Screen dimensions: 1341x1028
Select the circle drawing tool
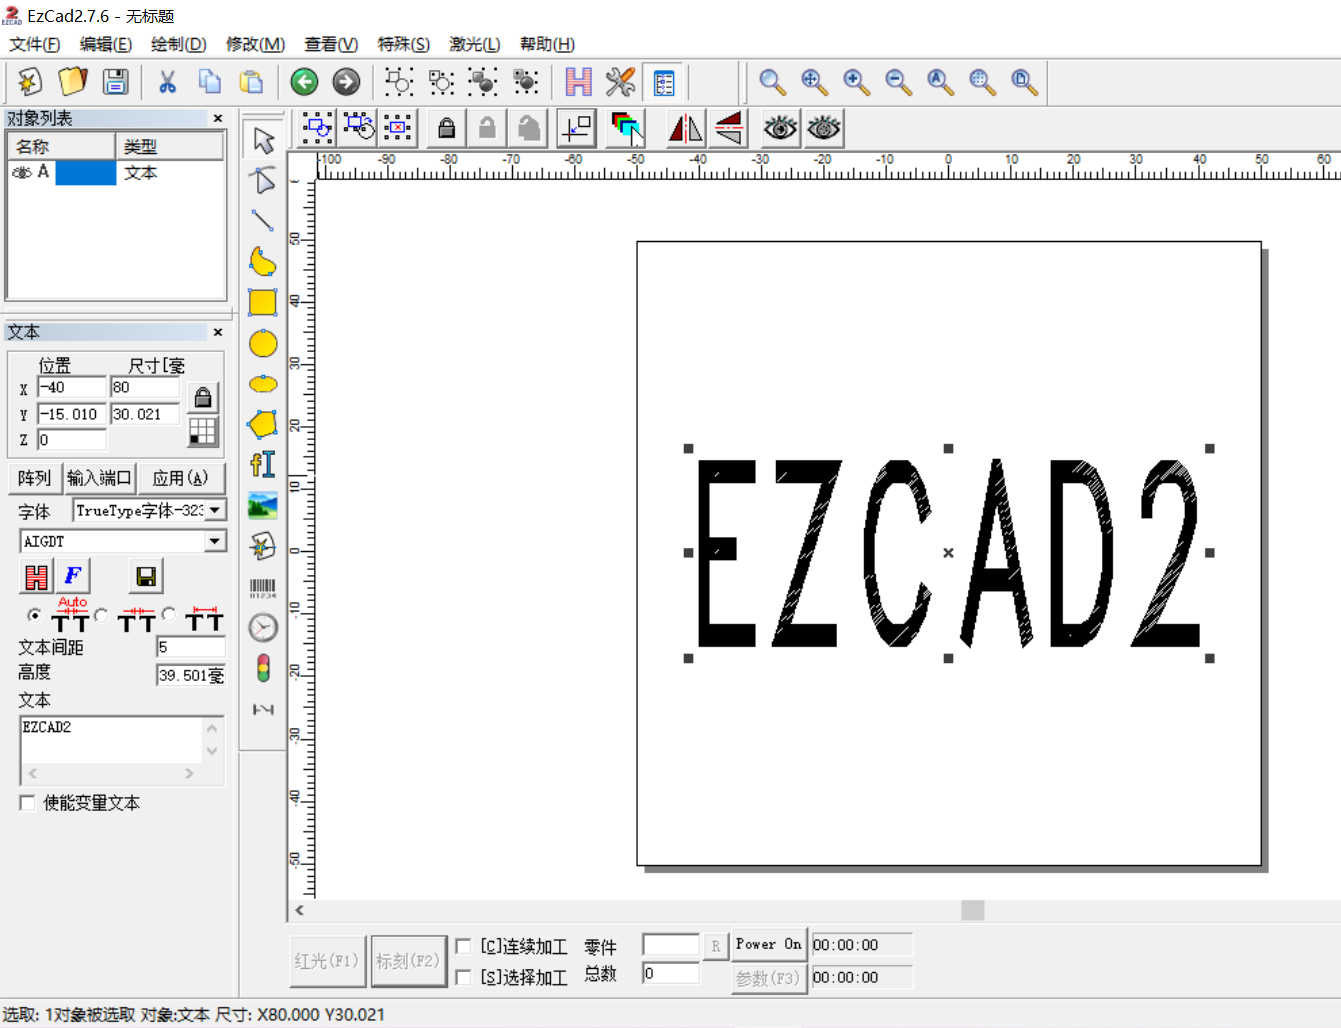(x=263, y=344)
